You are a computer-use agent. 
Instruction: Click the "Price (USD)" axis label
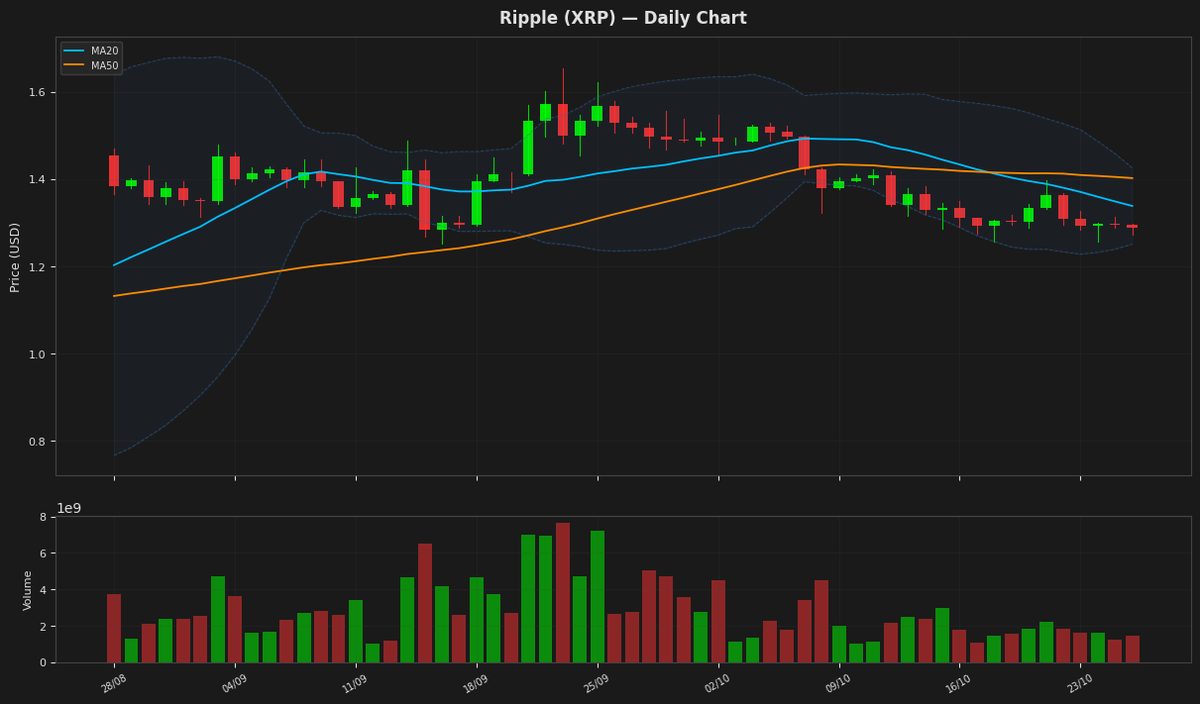(x=15, y=257)
